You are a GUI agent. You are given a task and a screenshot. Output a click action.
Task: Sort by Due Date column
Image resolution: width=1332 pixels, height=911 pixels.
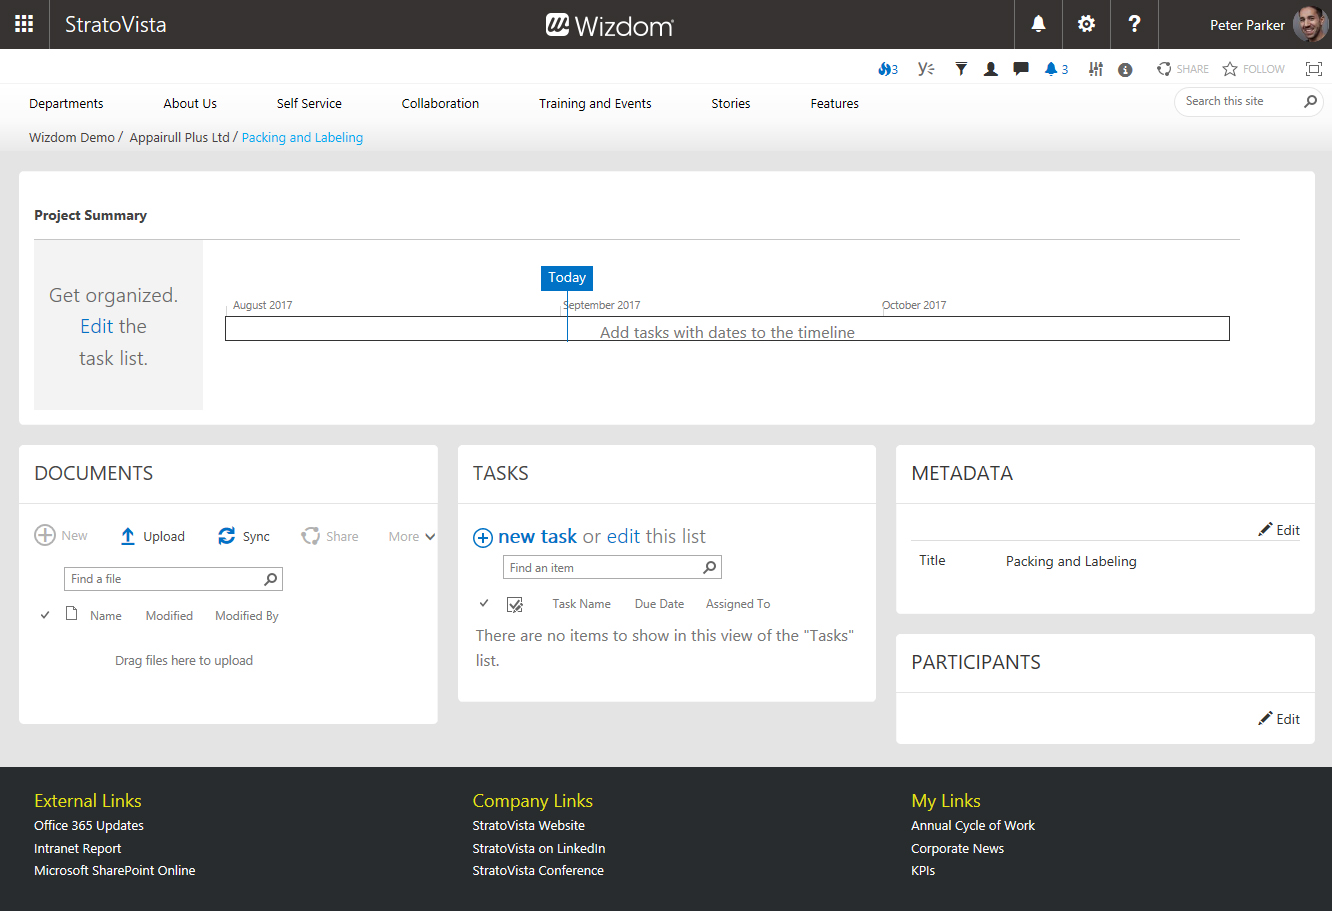coord(659,604)
